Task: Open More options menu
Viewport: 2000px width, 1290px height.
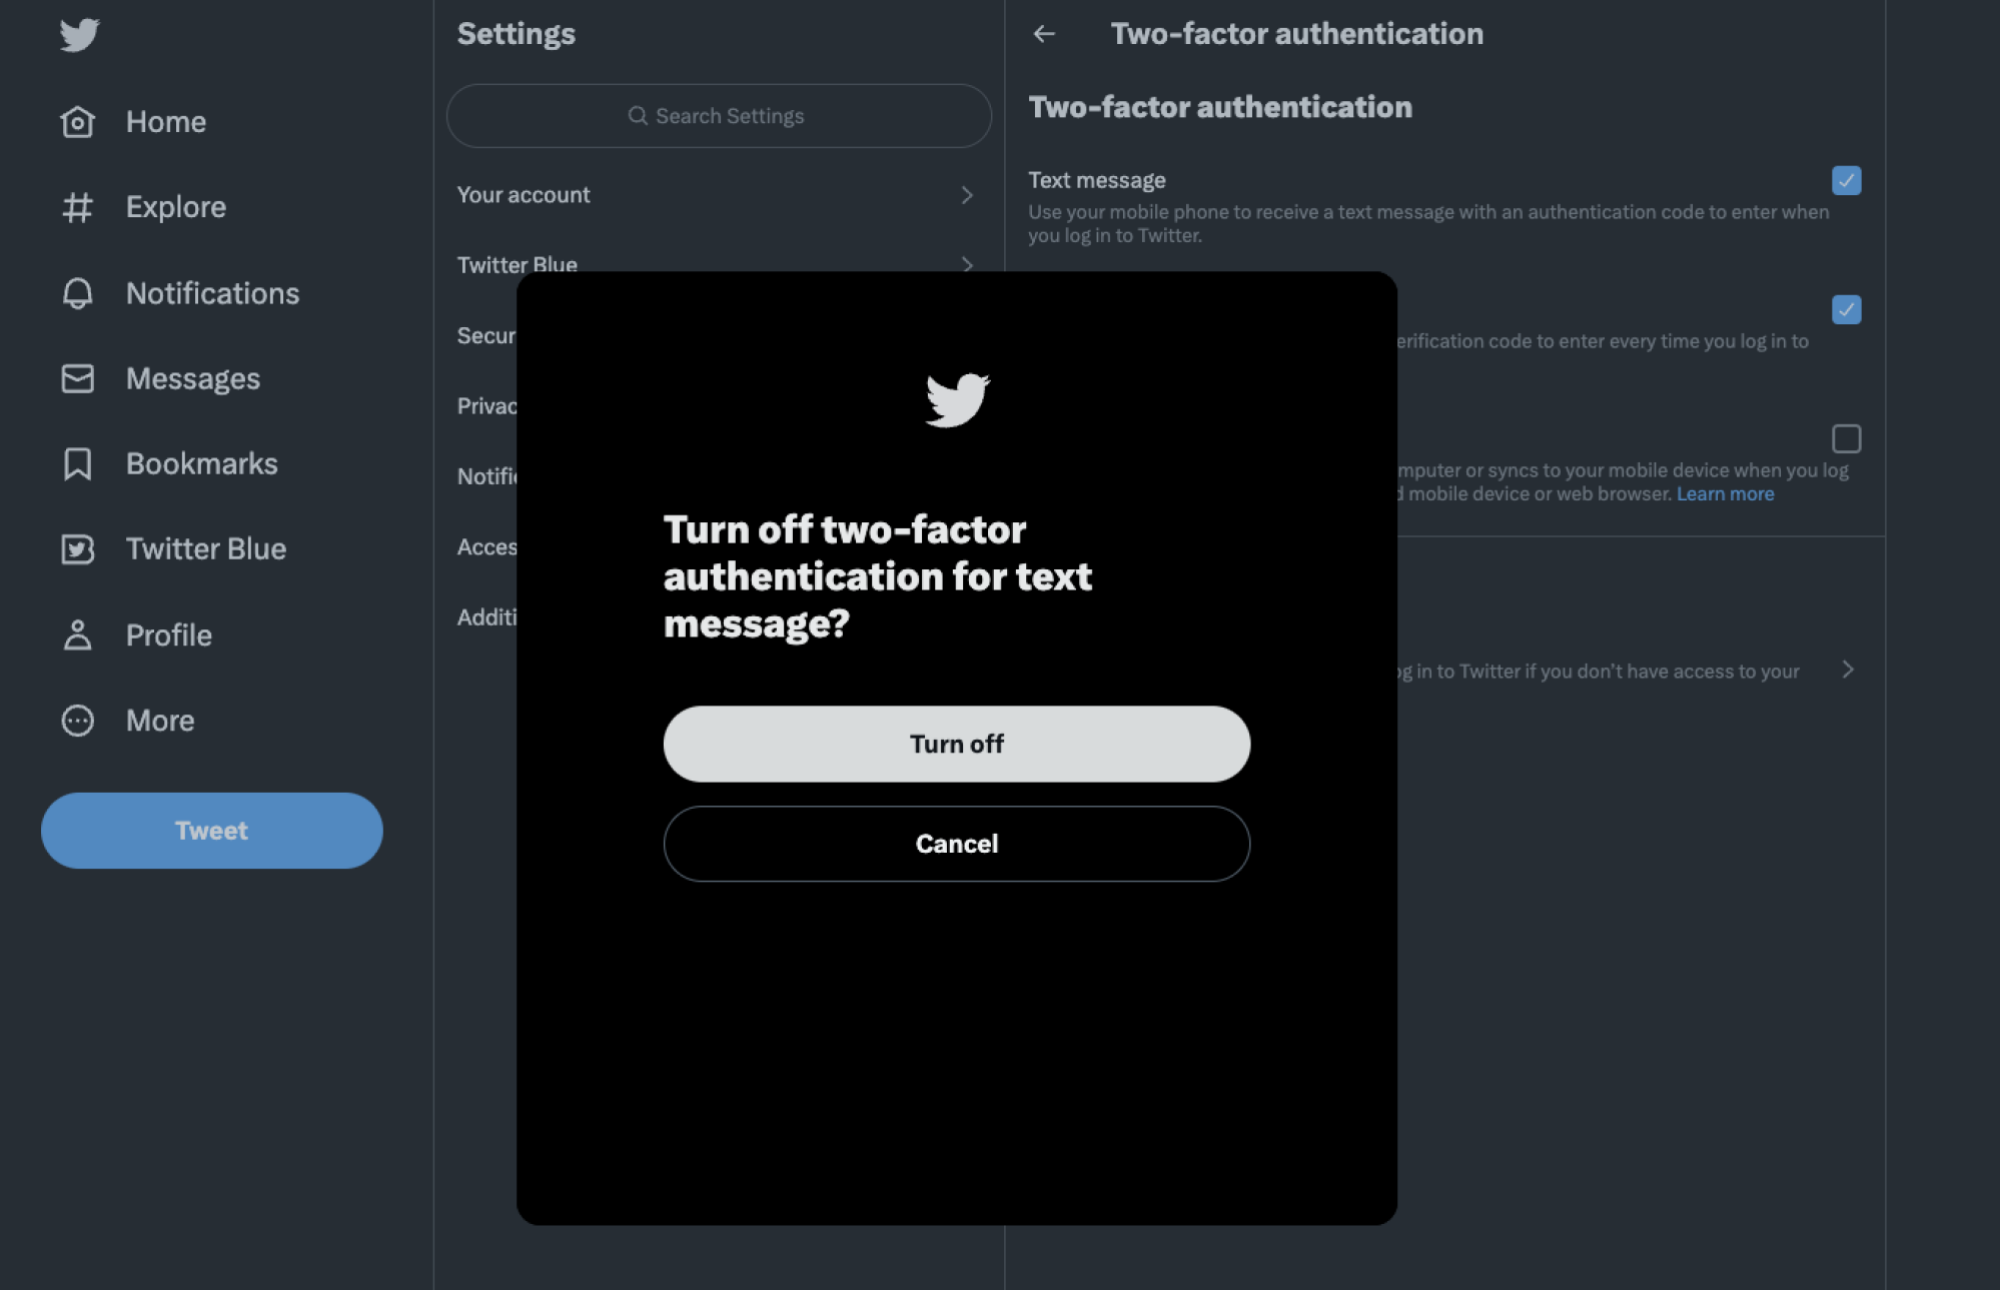Action: pyautogui.click(x=157, y=719)
